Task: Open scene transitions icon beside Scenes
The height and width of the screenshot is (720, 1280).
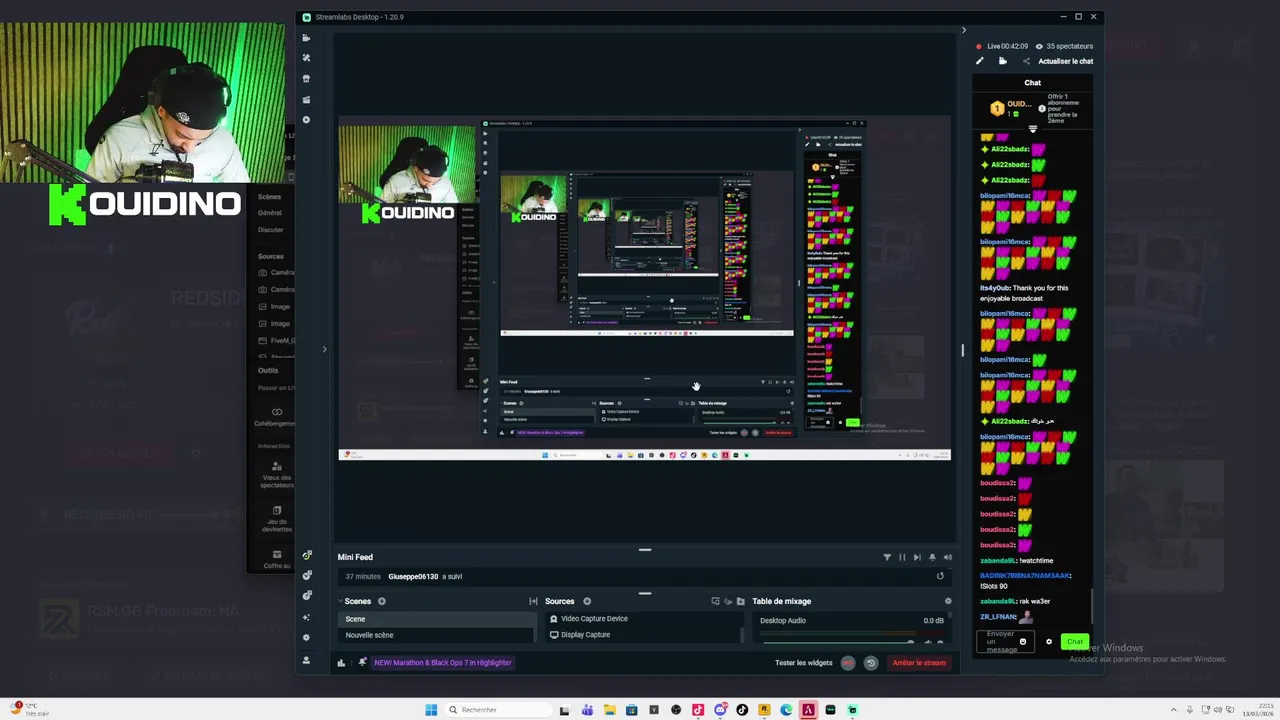Action: (x=533, y=601)
